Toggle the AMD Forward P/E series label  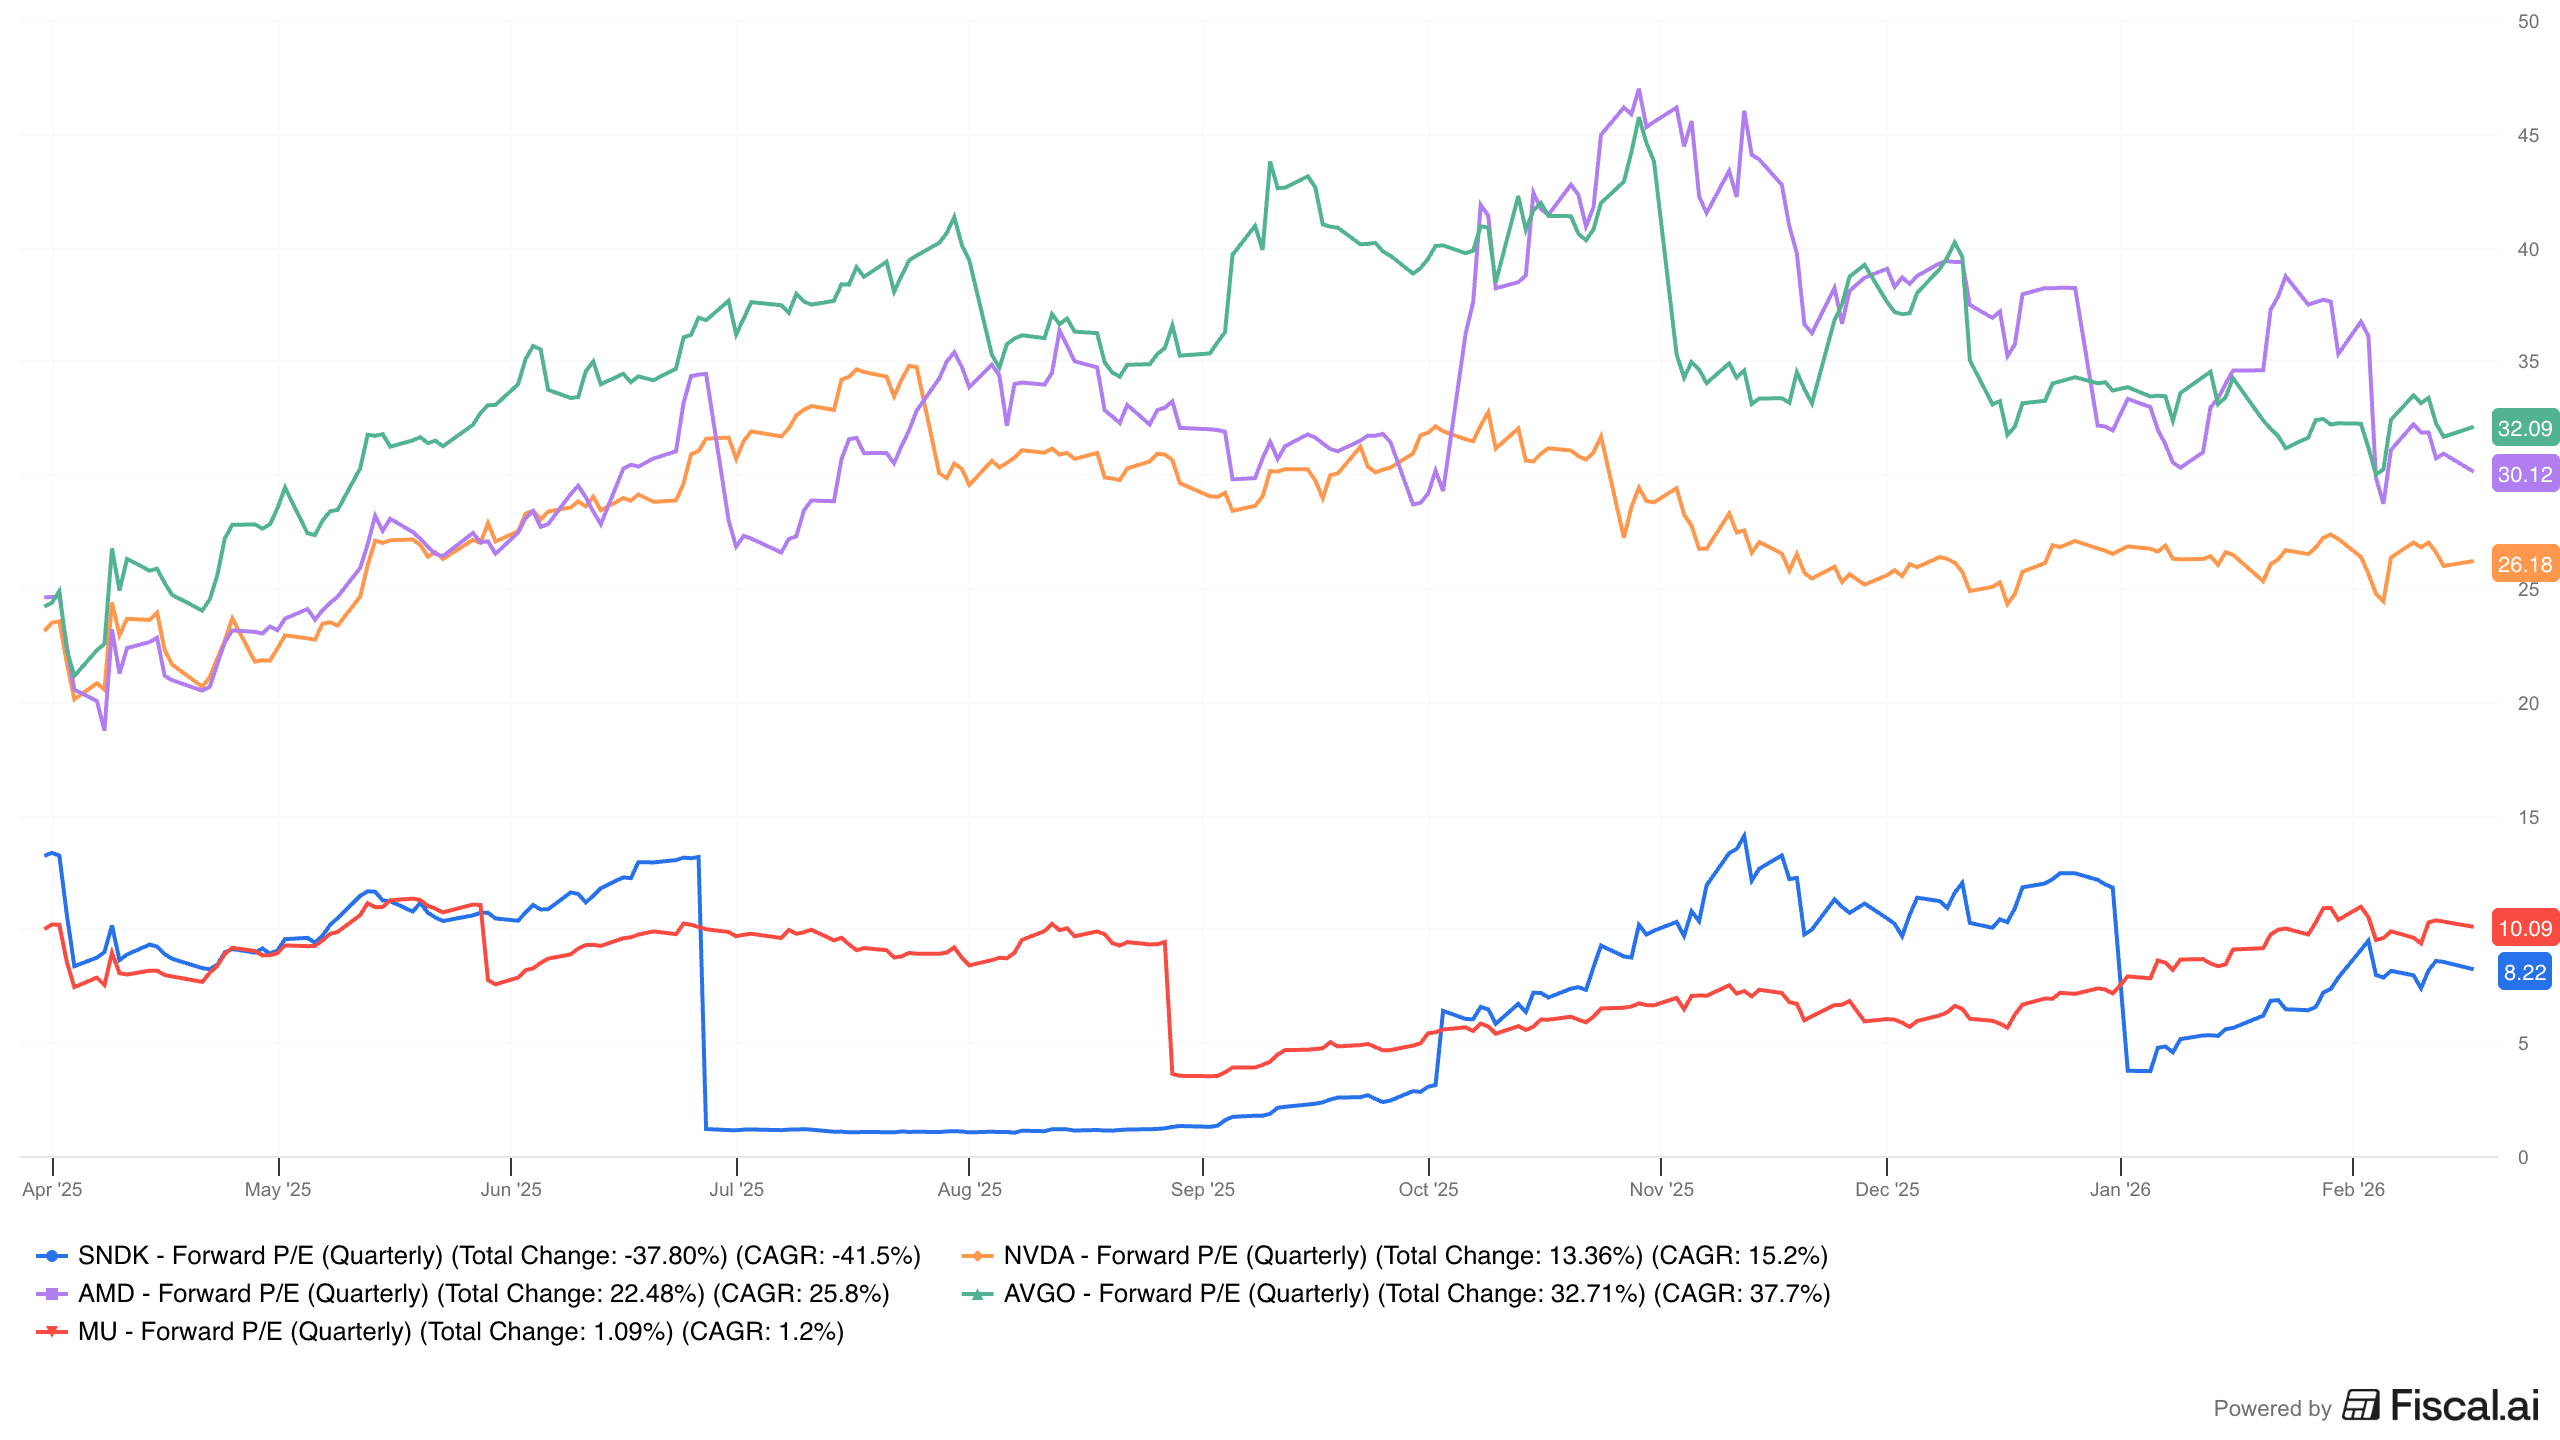[483, 1294]
